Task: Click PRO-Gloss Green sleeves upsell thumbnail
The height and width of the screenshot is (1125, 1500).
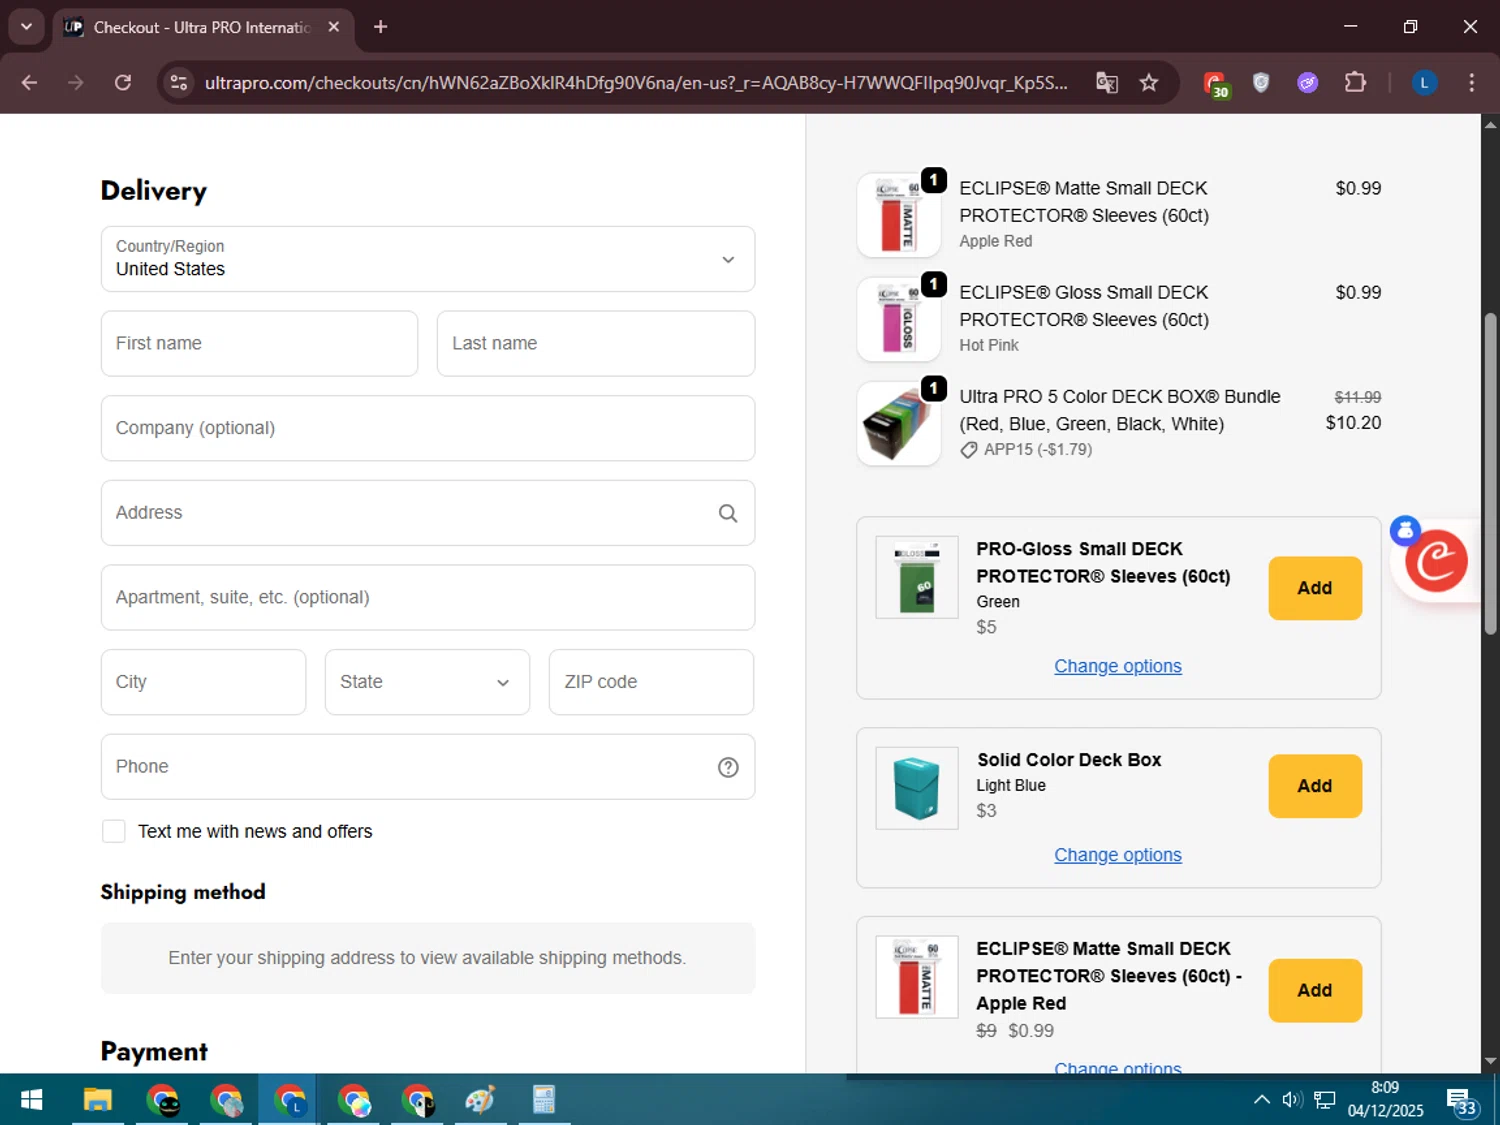Action: pyautogui.click(x=917, y=577)
